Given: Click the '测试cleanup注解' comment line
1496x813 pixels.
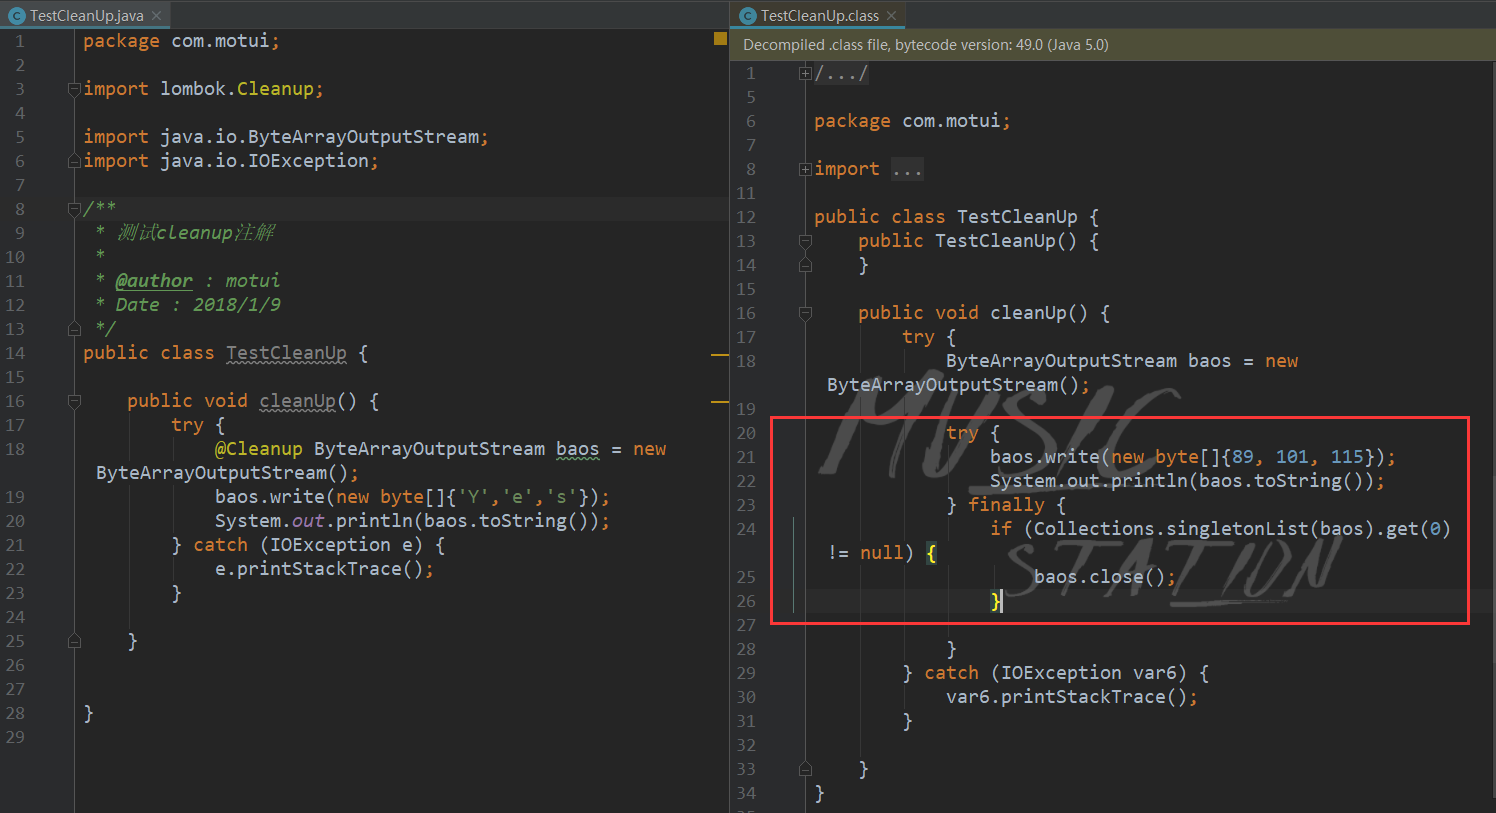Looking at the screenshot, I should 196,233.
